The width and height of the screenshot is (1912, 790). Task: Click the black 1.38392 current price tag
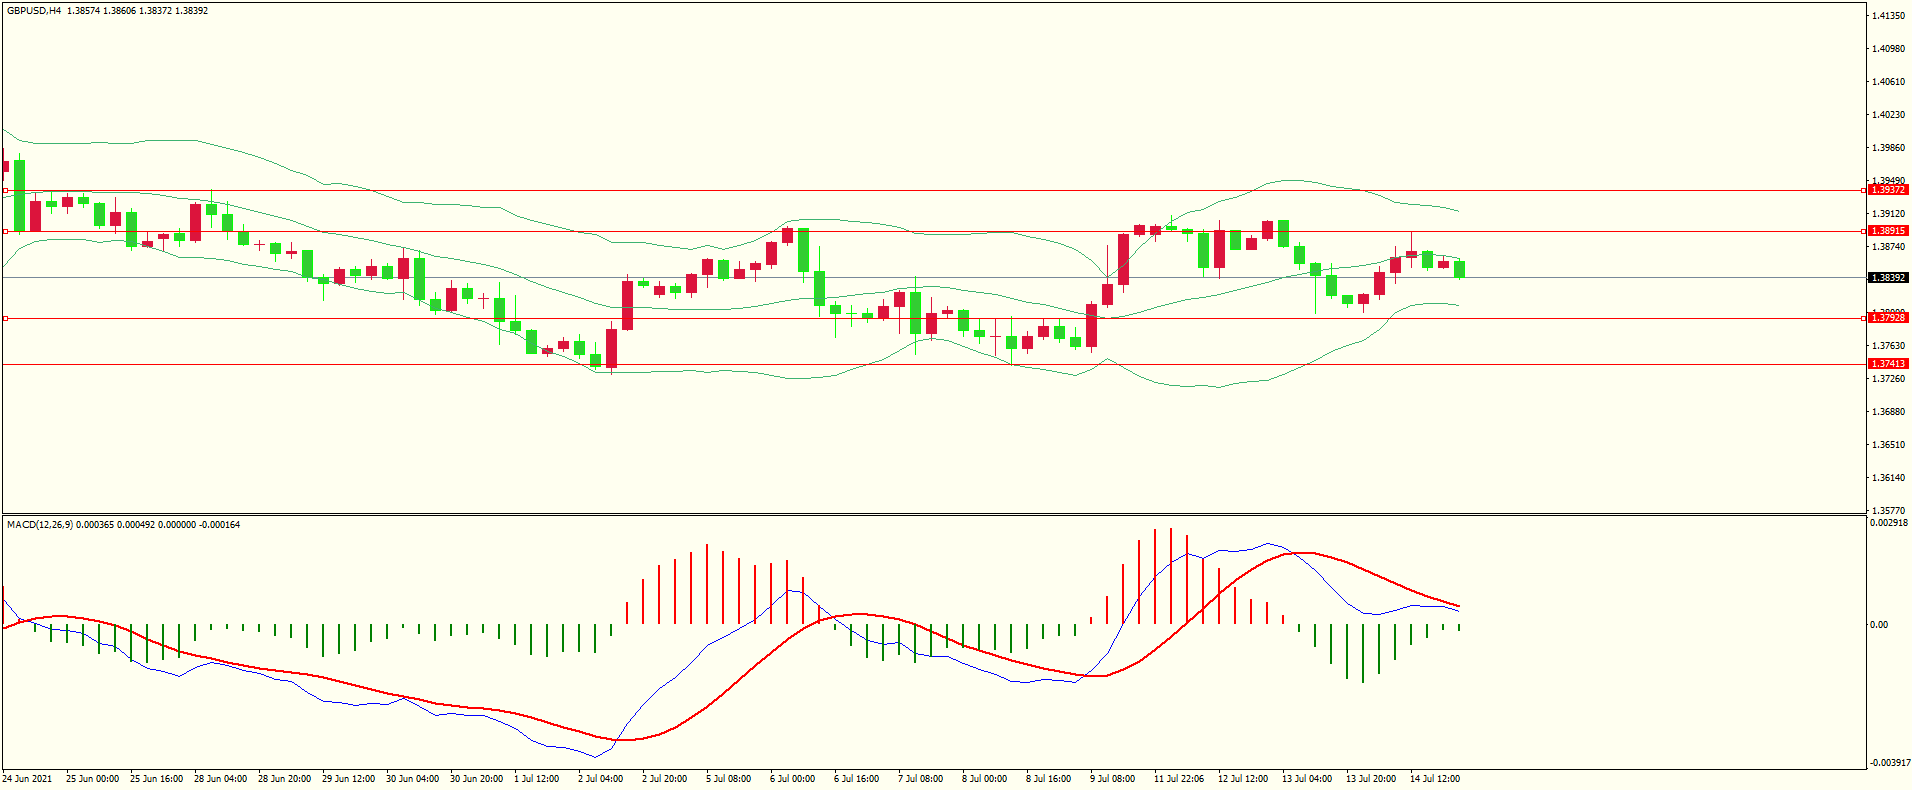click(x=1889, y=278)
